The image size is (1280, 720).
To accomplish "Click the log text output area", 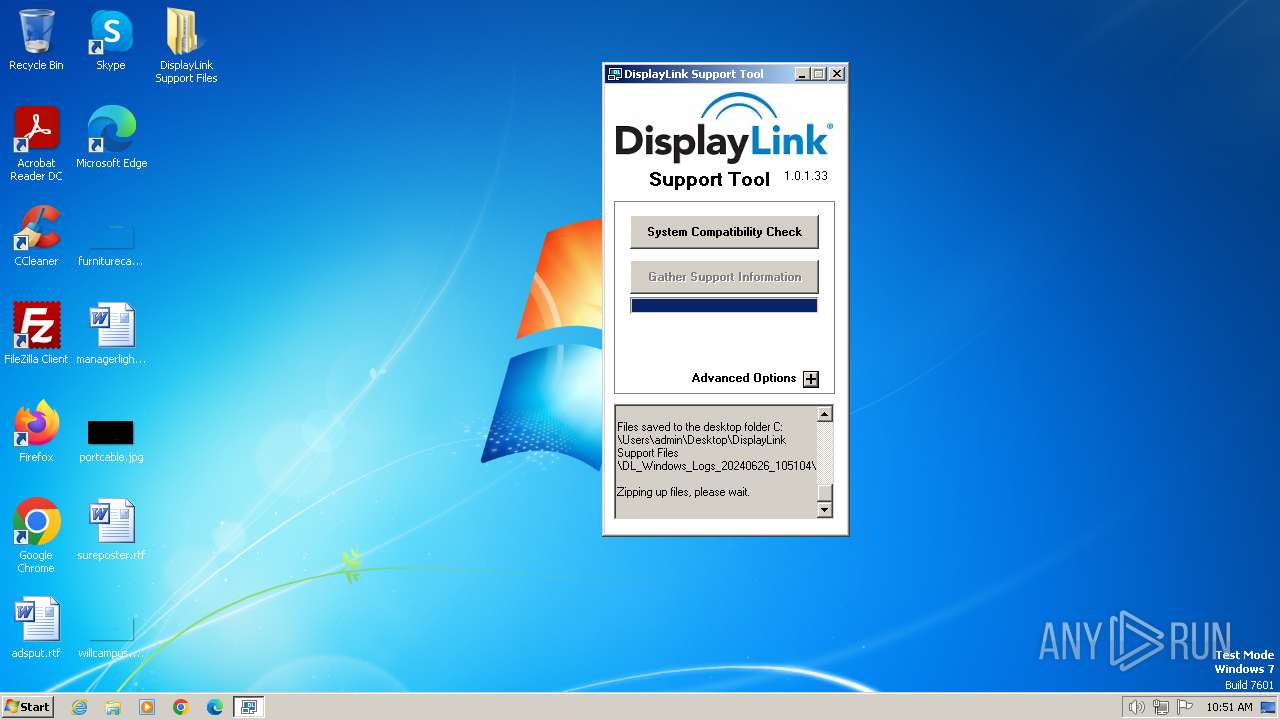I will (716, 461).
